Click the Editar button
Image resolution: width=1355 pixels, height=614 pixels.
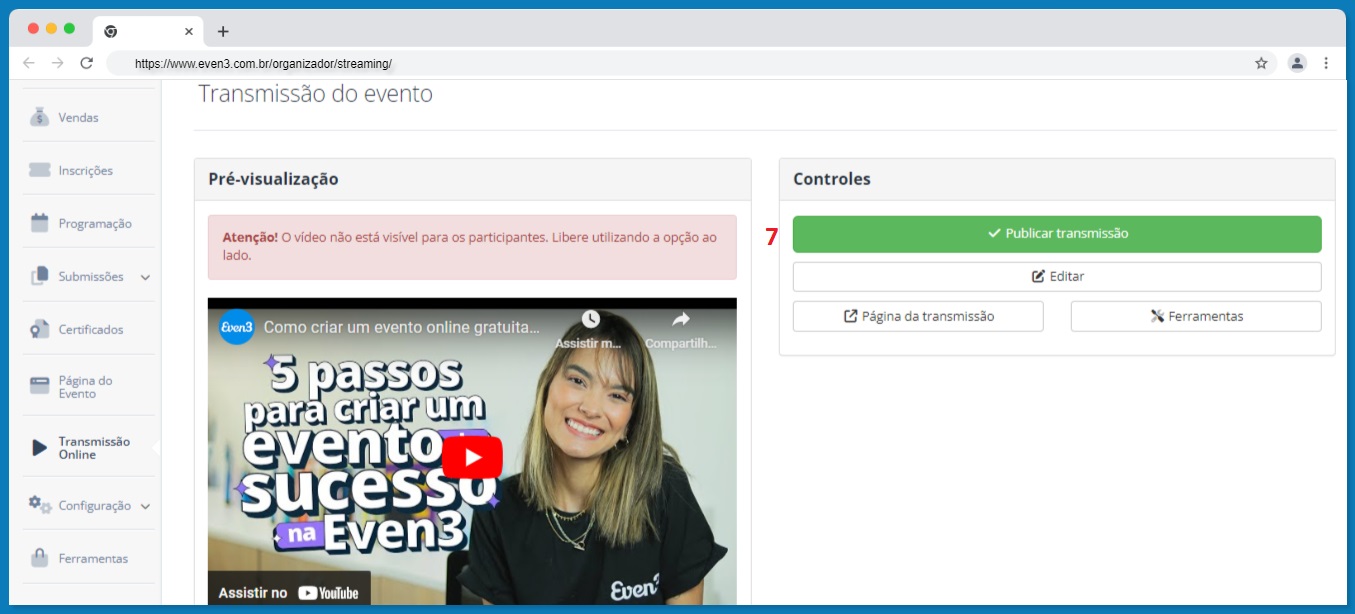coord(1057,276)
